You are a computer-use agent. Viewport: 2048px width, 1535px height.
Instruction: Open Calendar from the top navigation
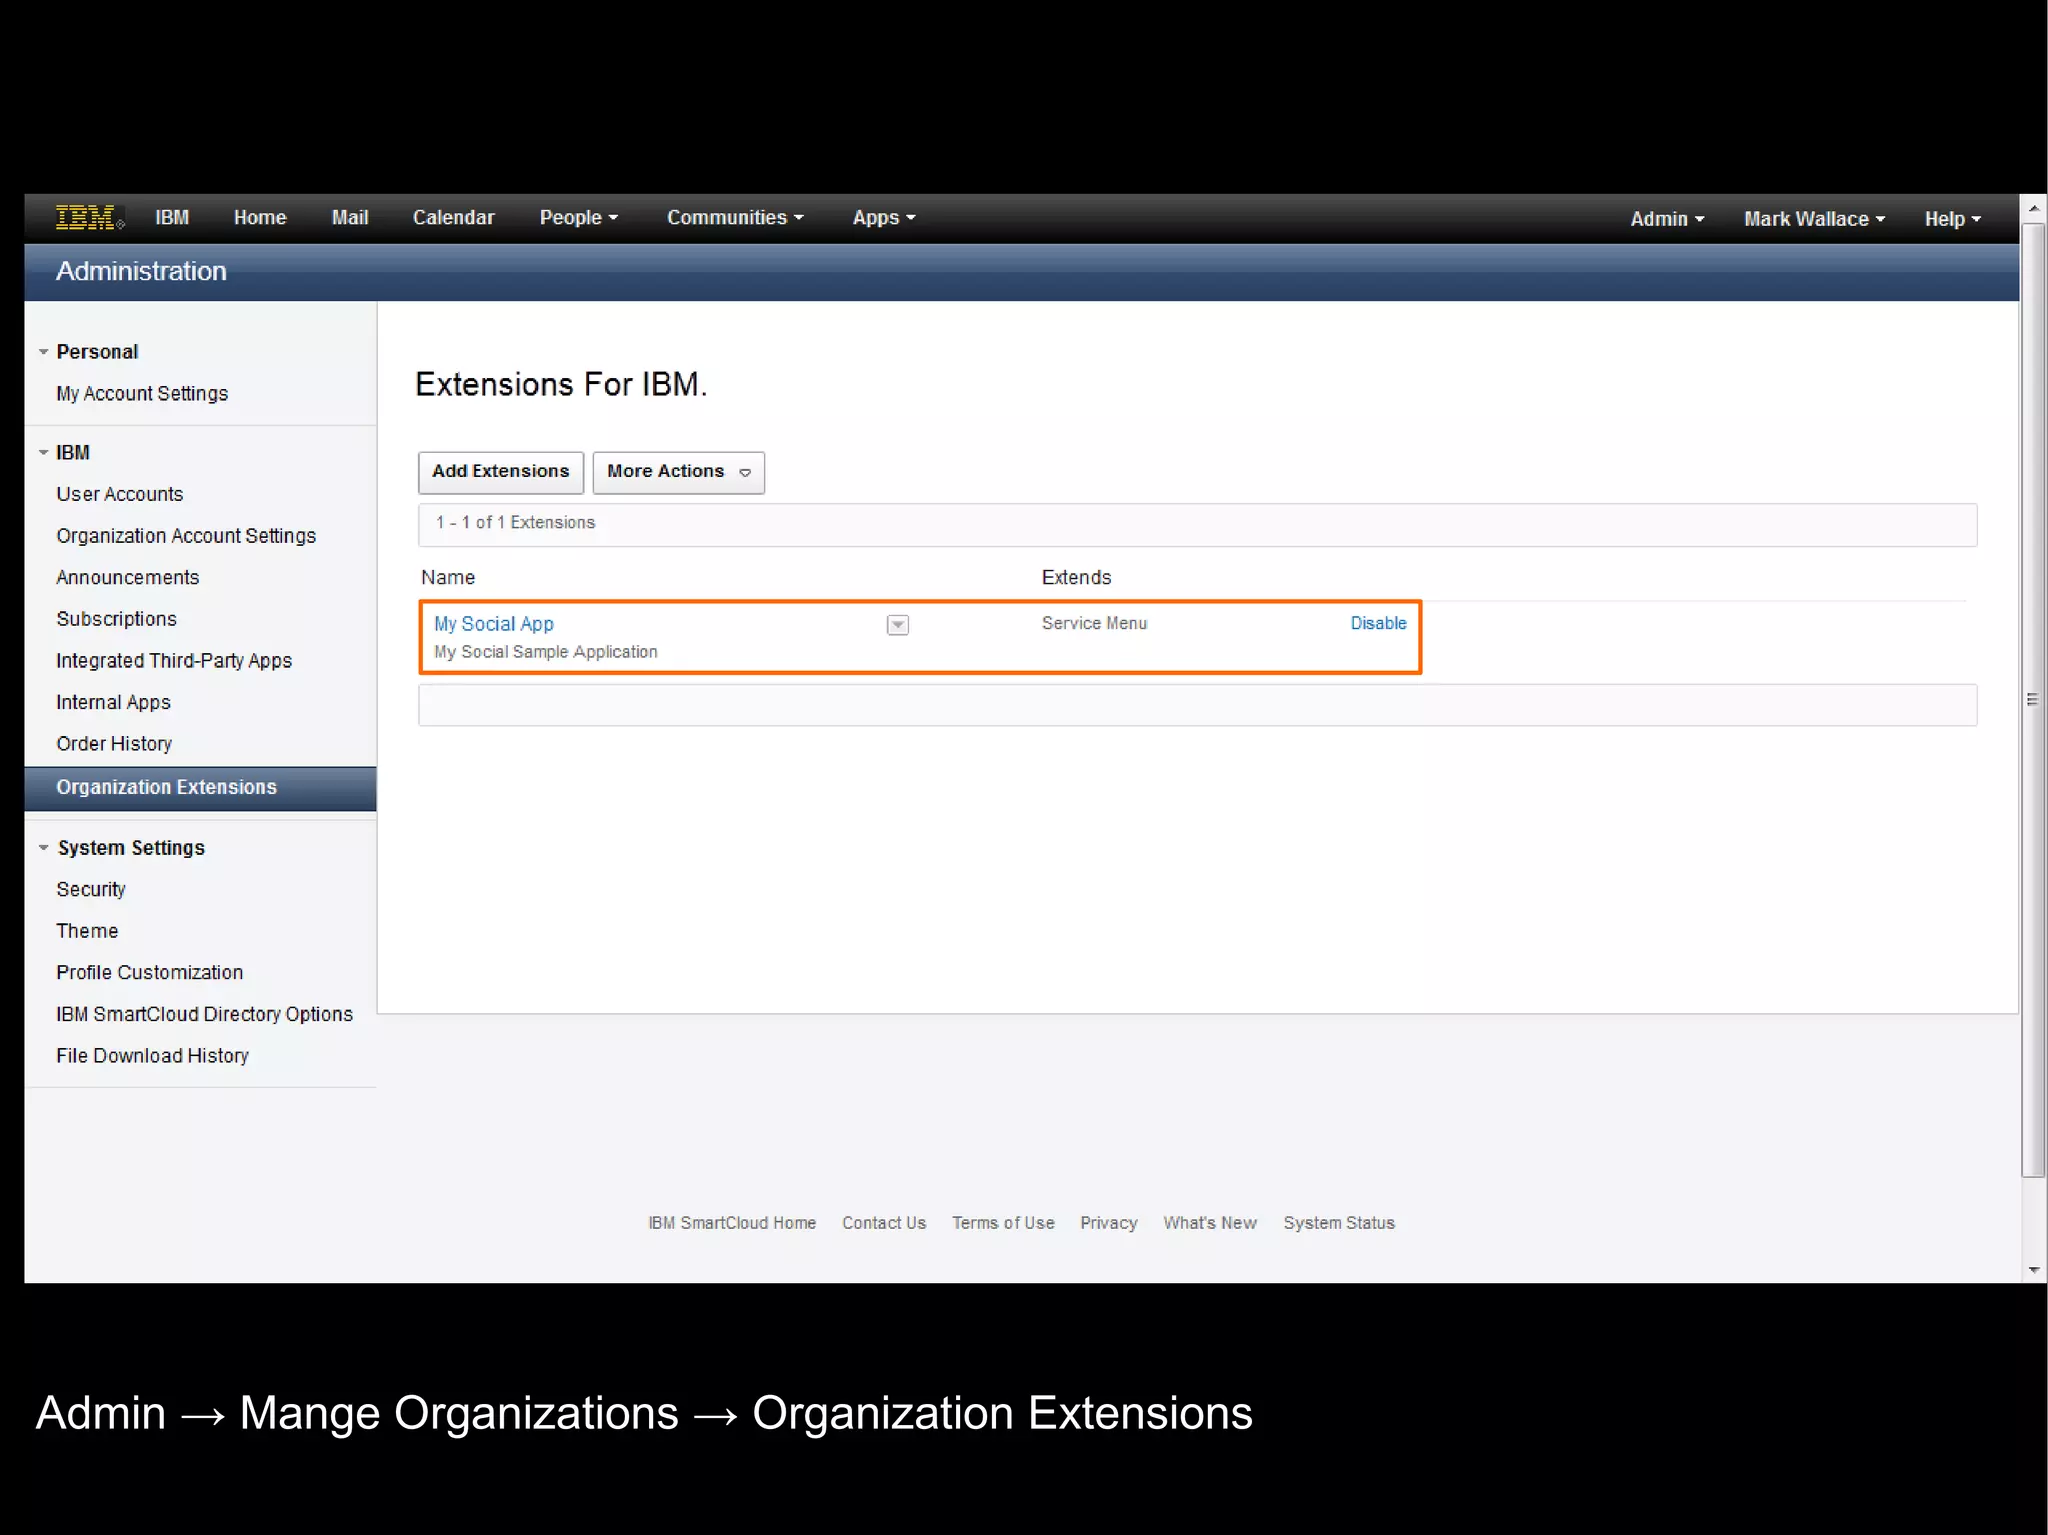pos(453,218)
